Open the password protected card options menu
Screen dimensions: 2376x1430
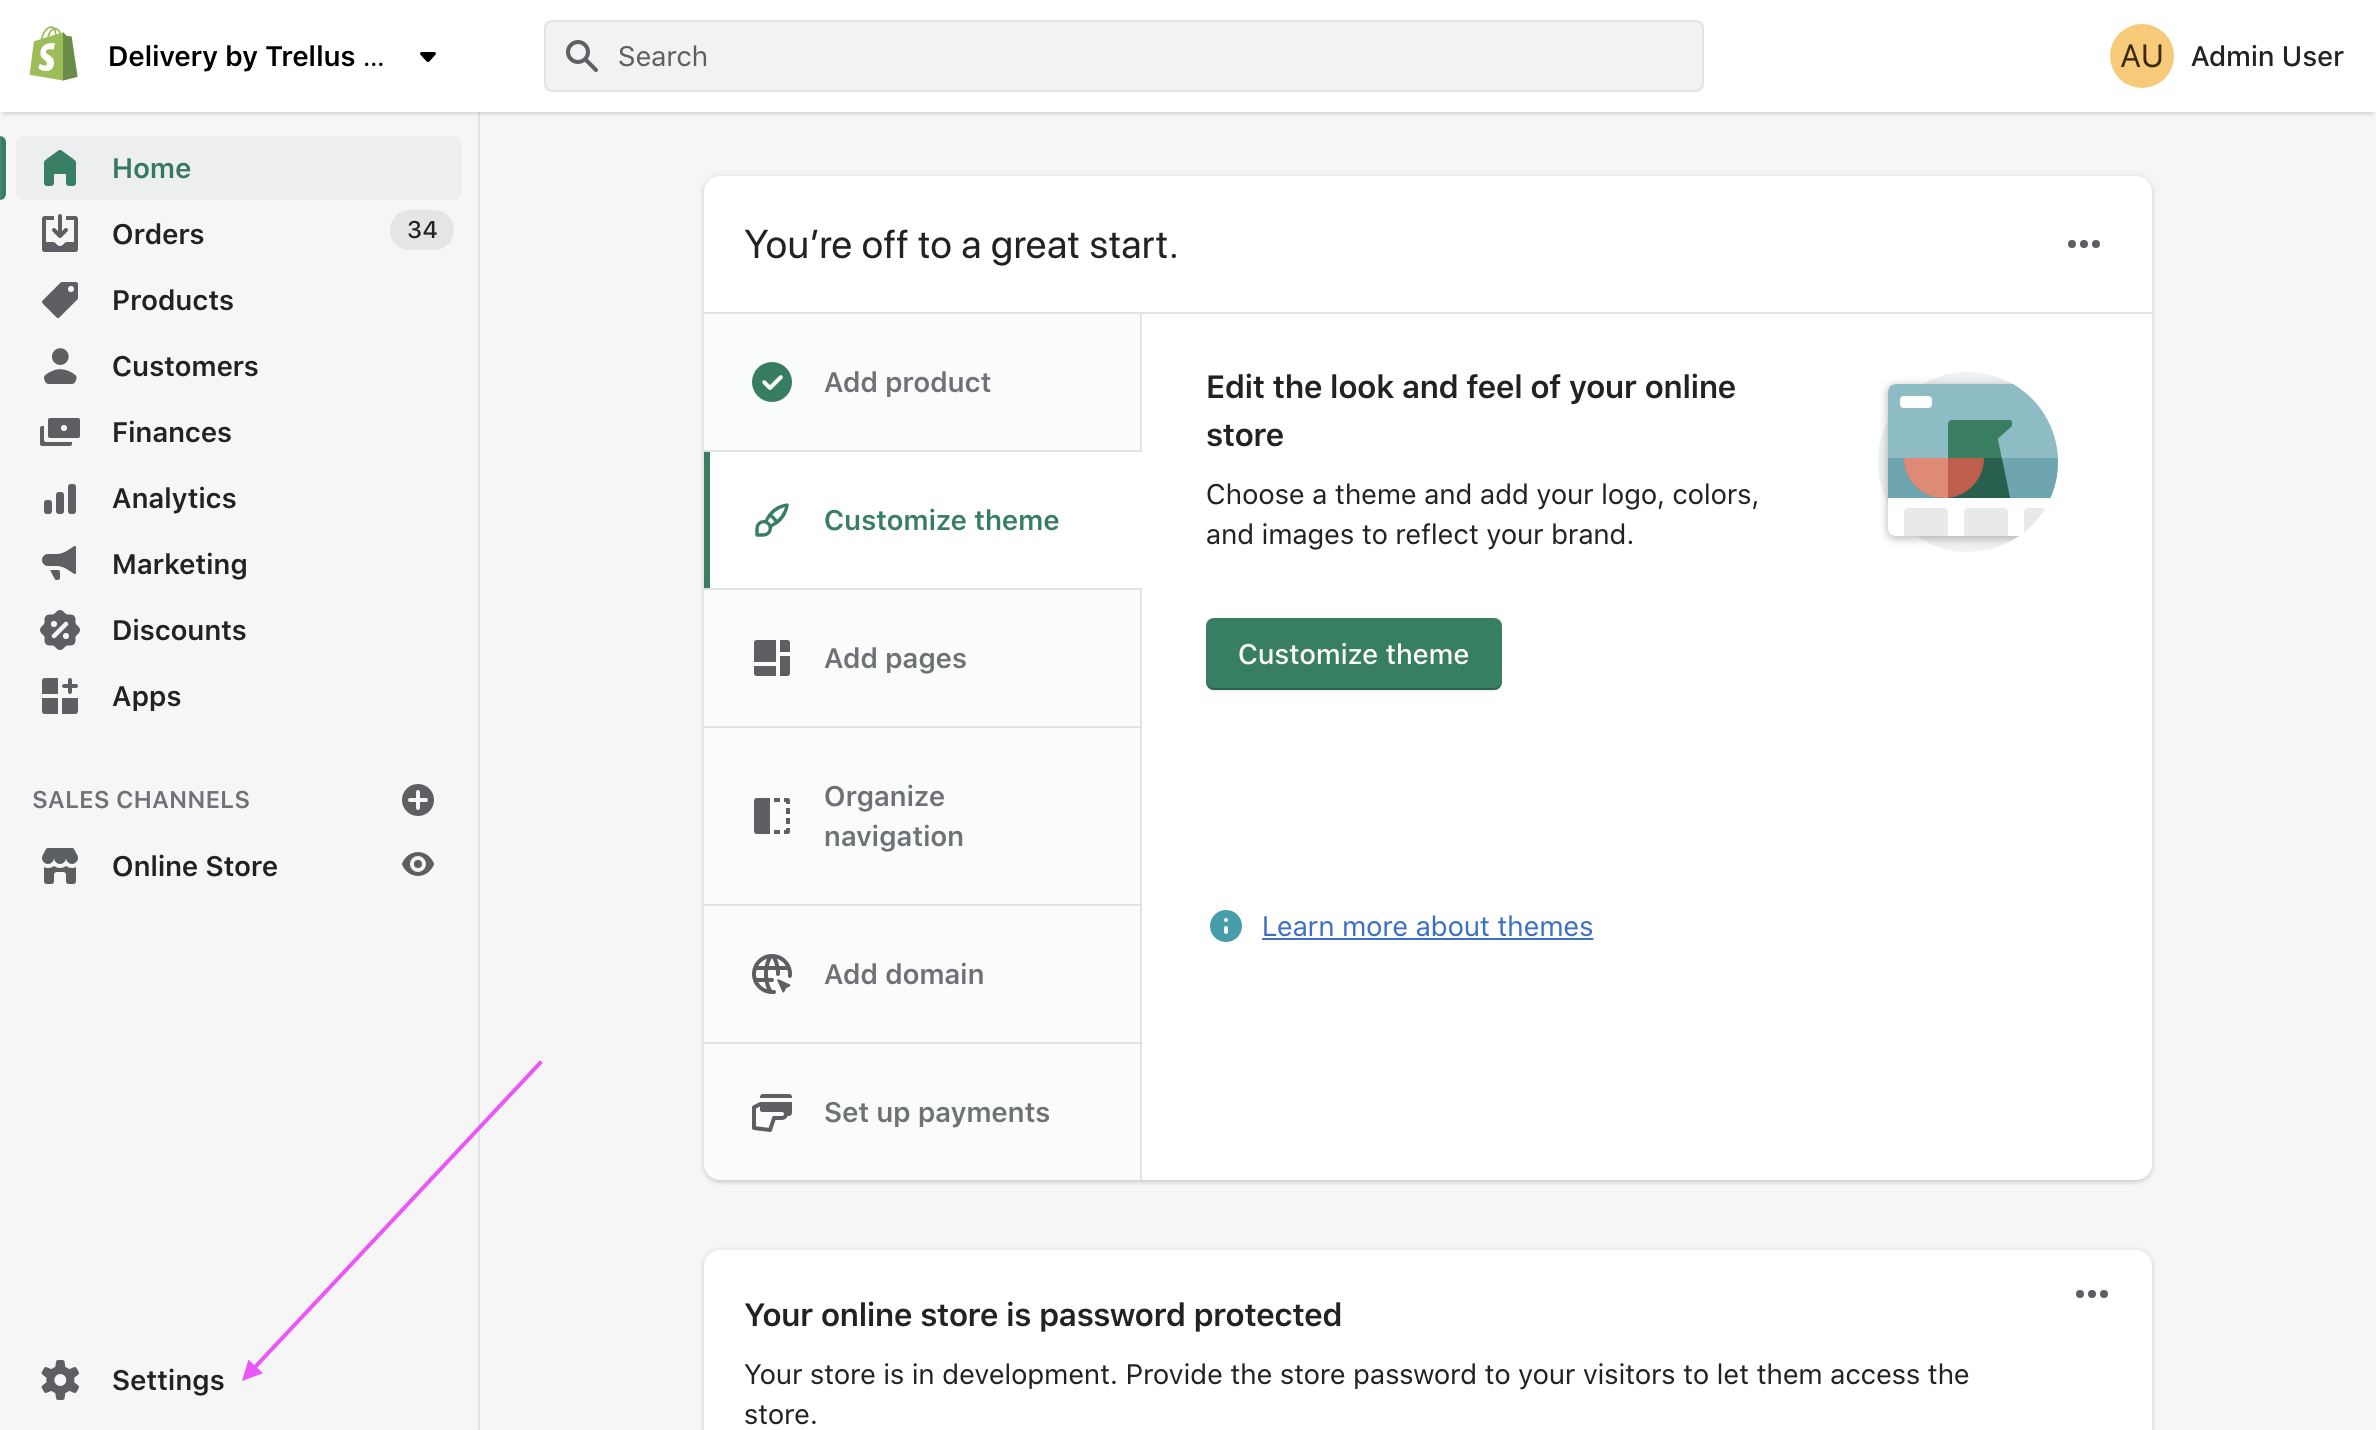coord(2092,1294)
